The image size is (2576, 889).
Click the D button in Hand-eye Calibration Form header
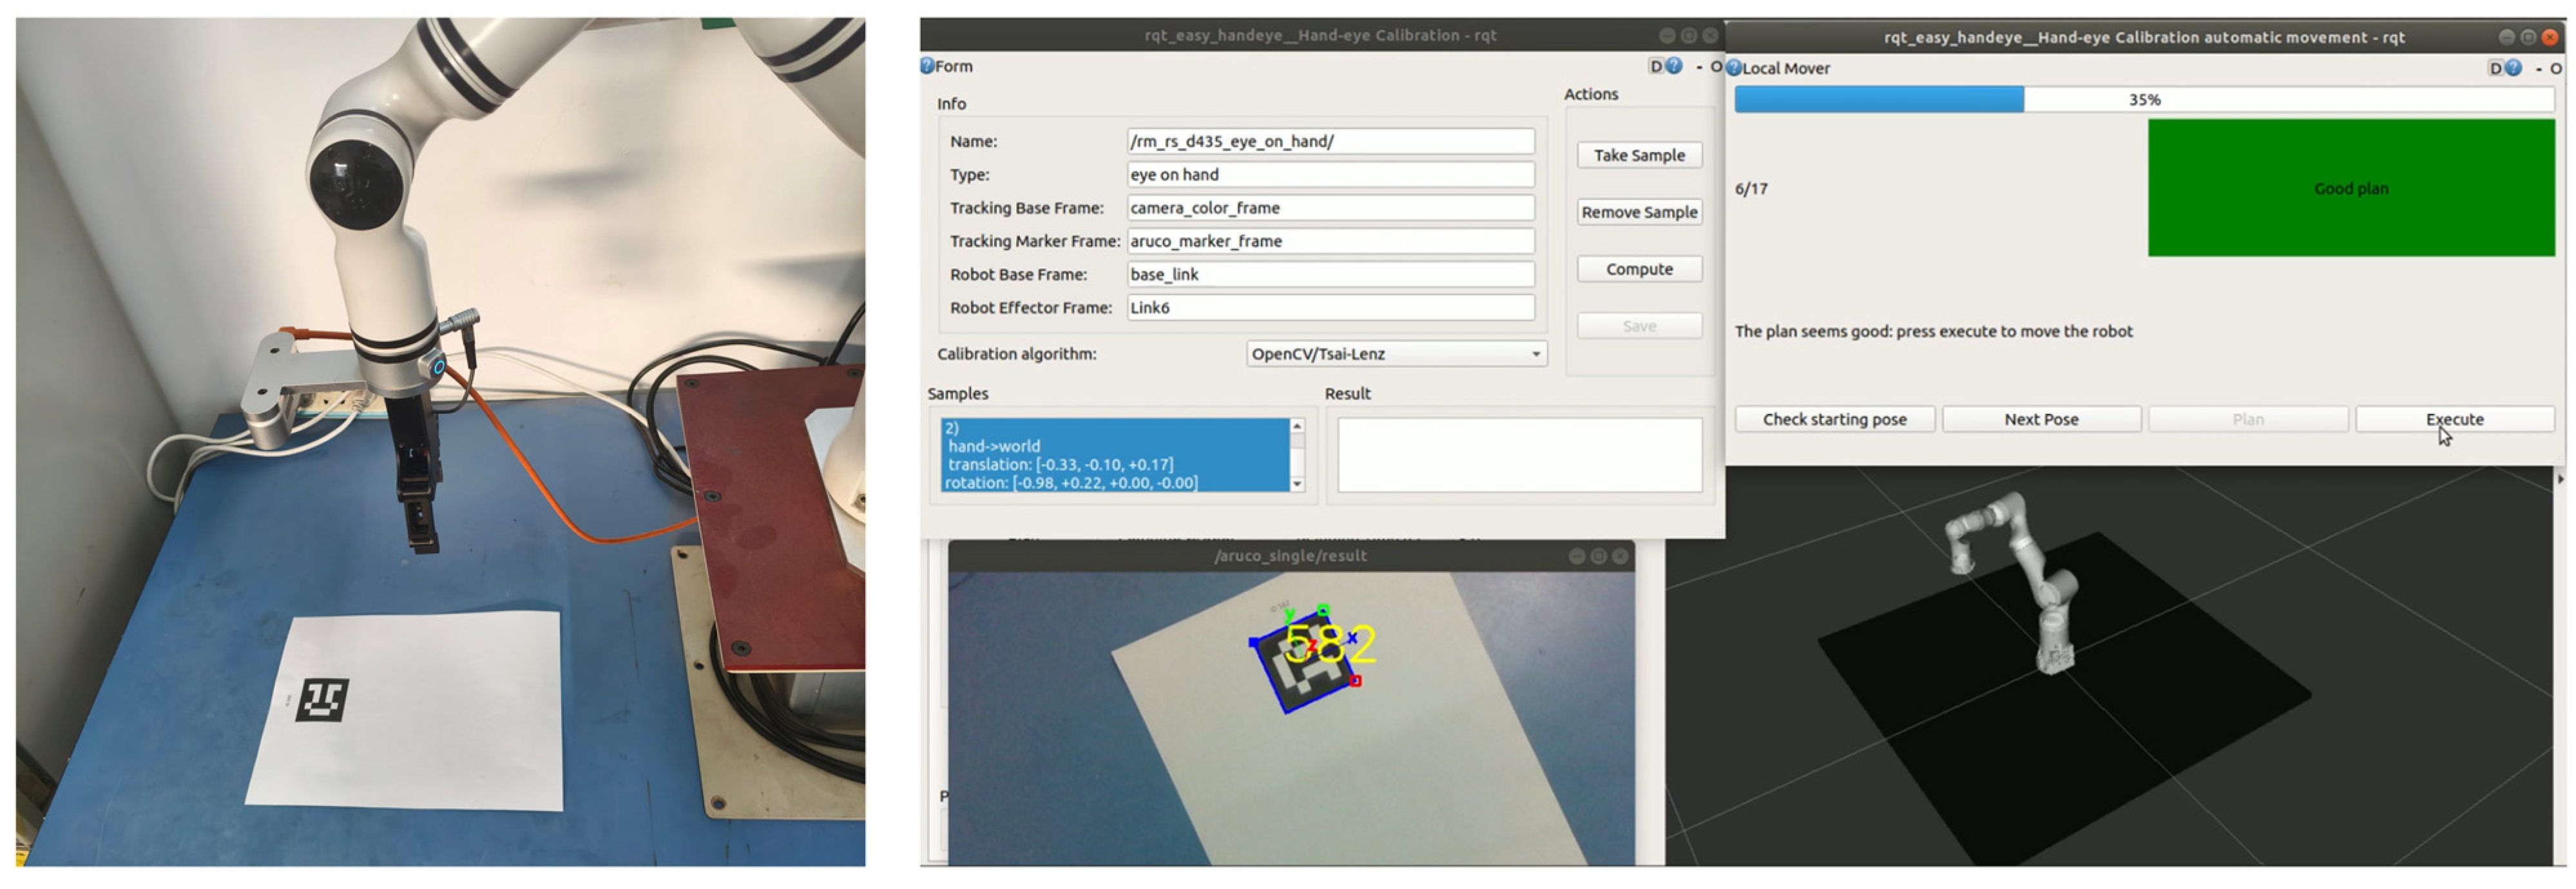(x=1656, y=66)
